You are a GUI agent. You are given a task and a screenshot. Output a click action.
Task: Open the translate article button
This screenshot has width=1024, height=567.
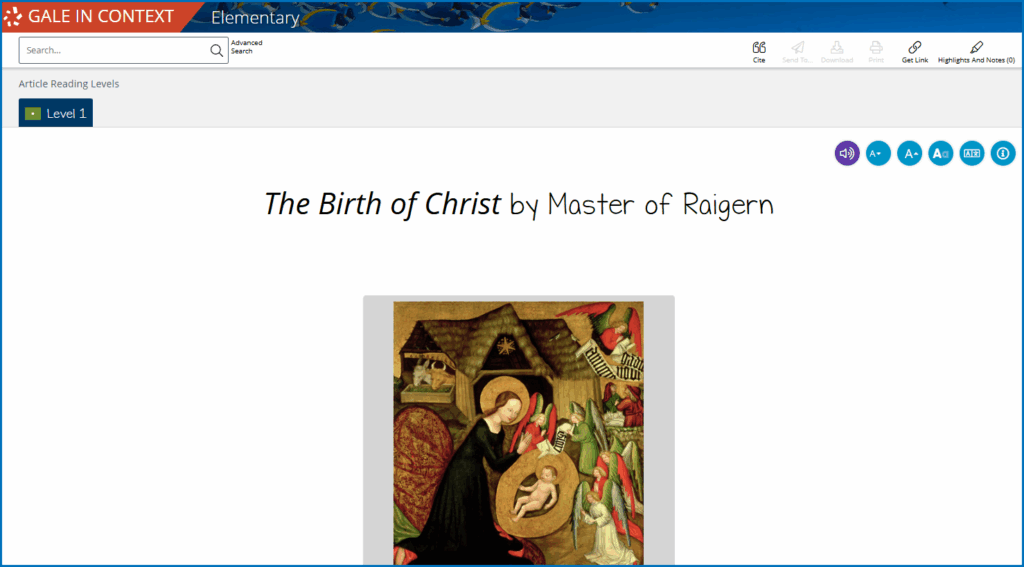(971, 153)
